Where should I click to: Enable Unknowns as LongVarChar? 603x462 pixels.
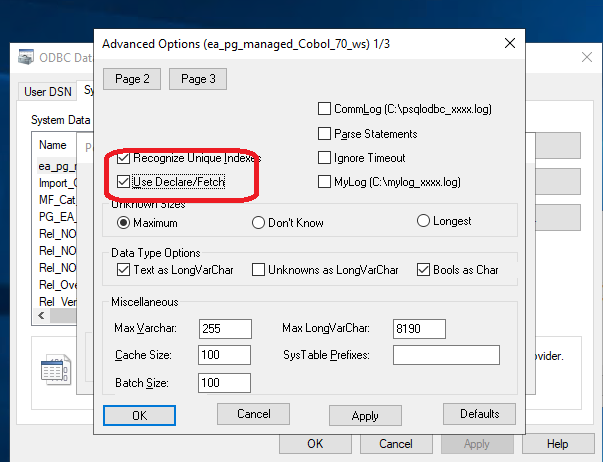click(258, 270)
